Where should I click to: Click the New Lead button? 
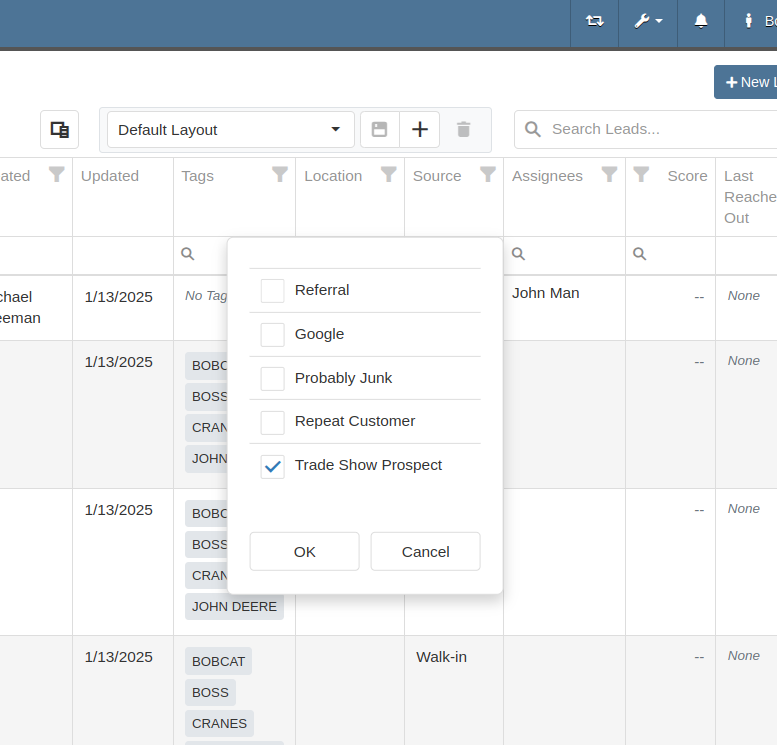click(x=746, y=82)
